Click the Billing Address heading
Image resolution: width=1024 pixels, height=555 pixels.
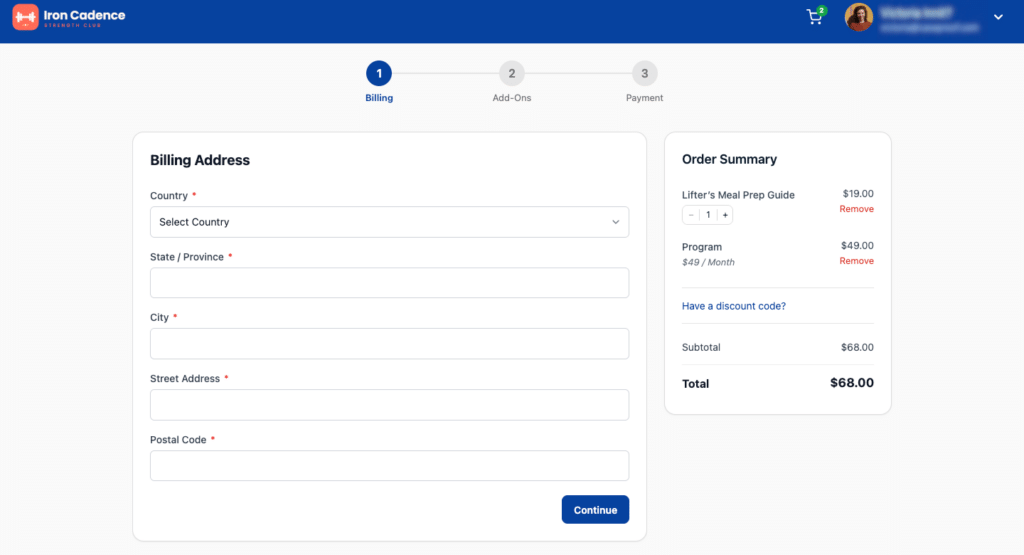200,160
